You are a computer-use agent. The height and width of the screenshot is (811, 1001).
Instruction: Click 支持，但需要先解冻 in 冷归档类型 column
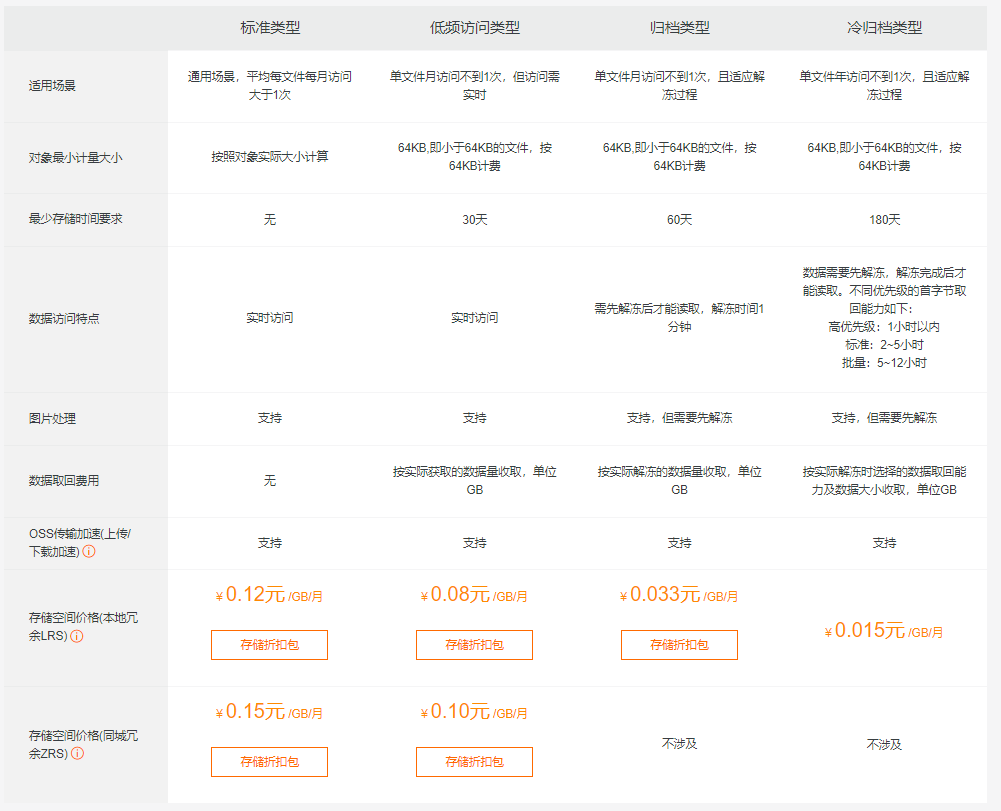click(884, 418)
